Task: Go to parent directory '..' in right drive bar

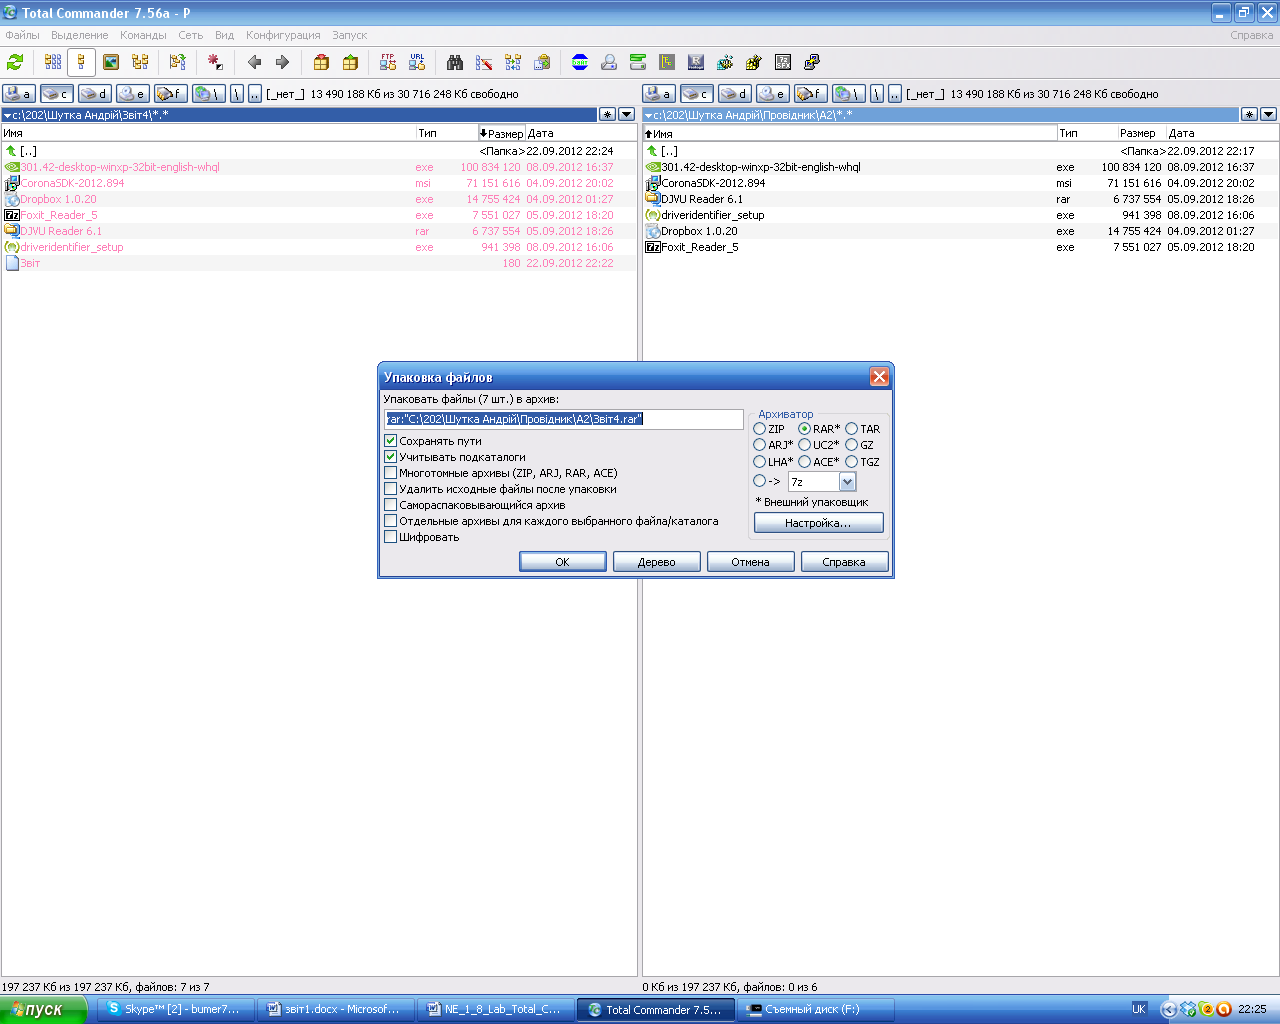Action: pyautogui.click(x=895, y=93)
